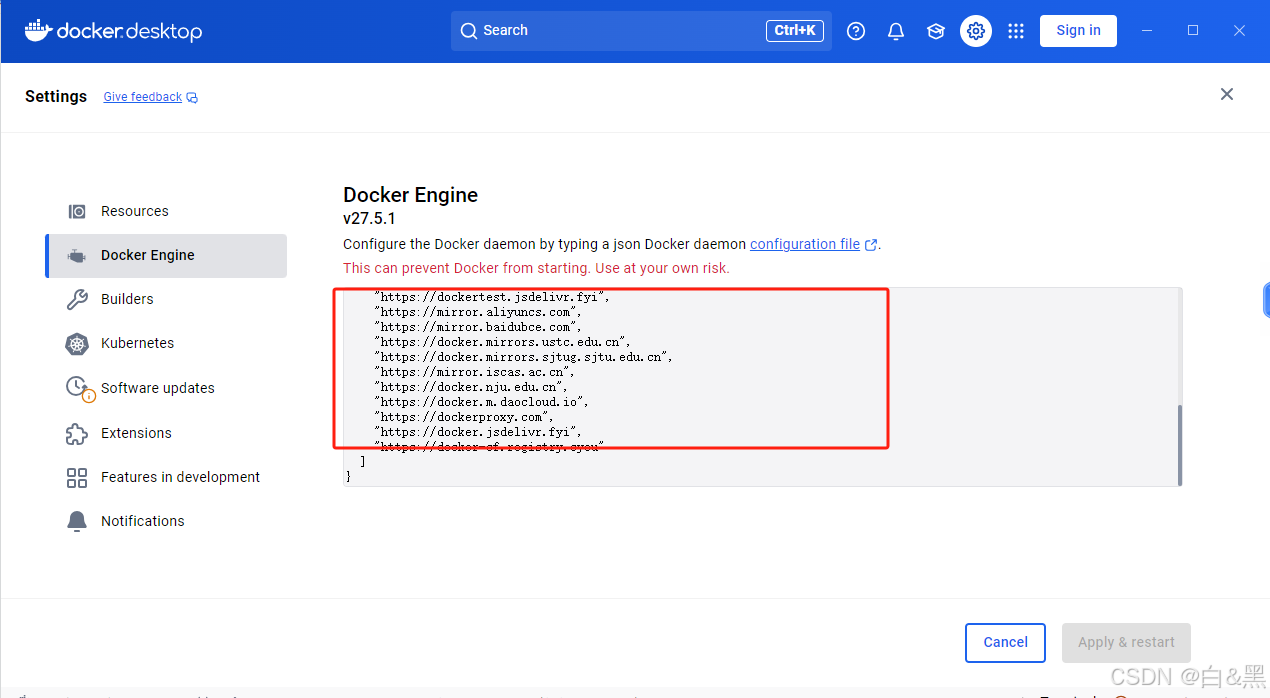Open the help question-mark icon in title bar
This screenshot has height=698, width=1270.
(855, 30)
